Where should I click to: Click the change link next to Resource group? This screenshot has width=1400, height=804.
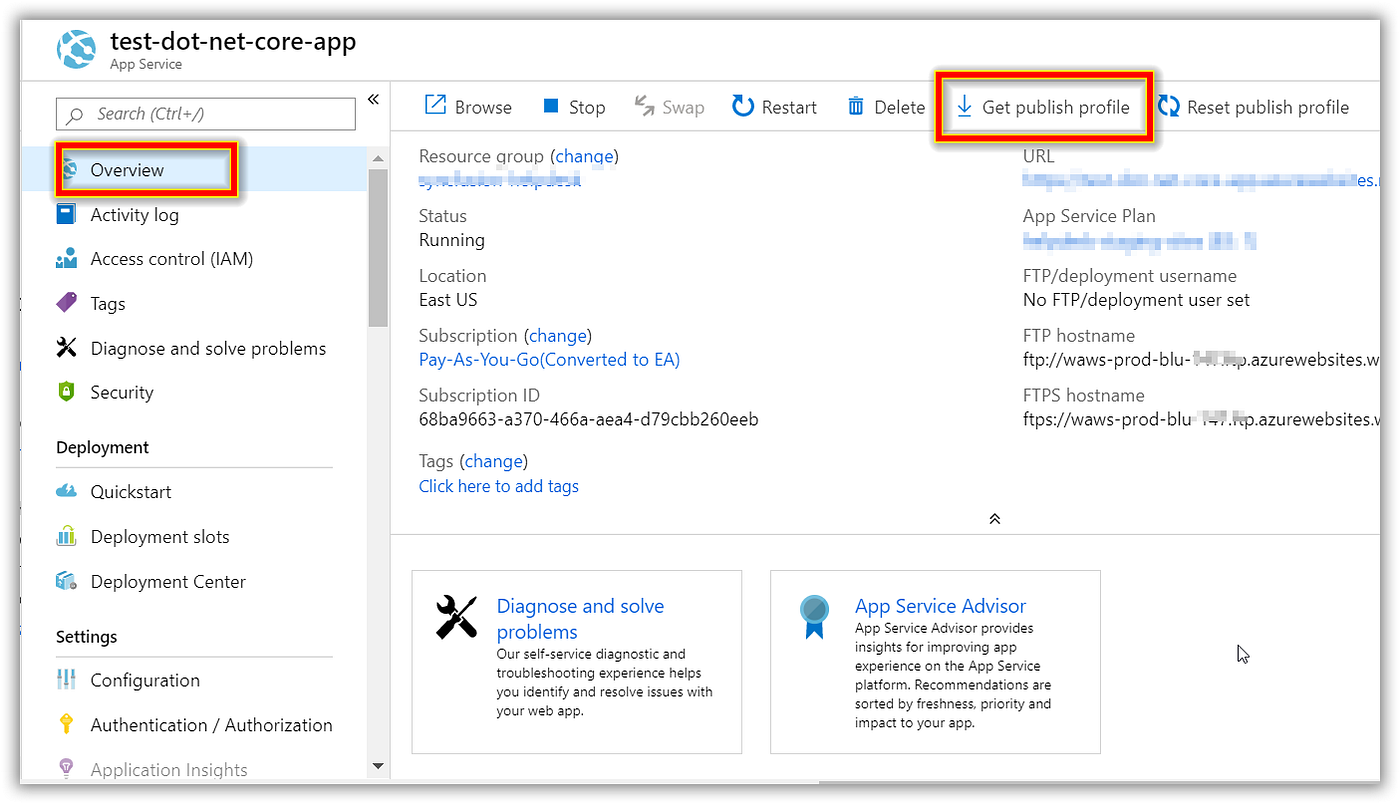(584, 156)
